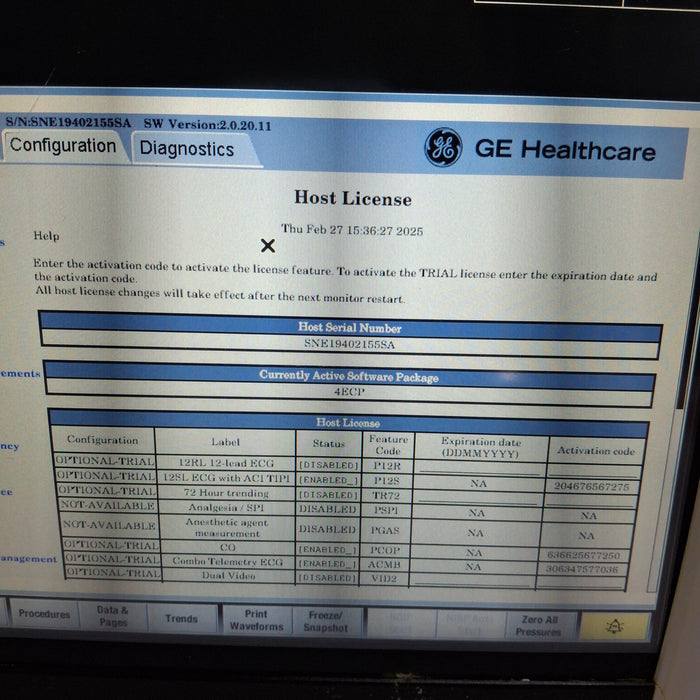Click the Activation code column header

596,450
